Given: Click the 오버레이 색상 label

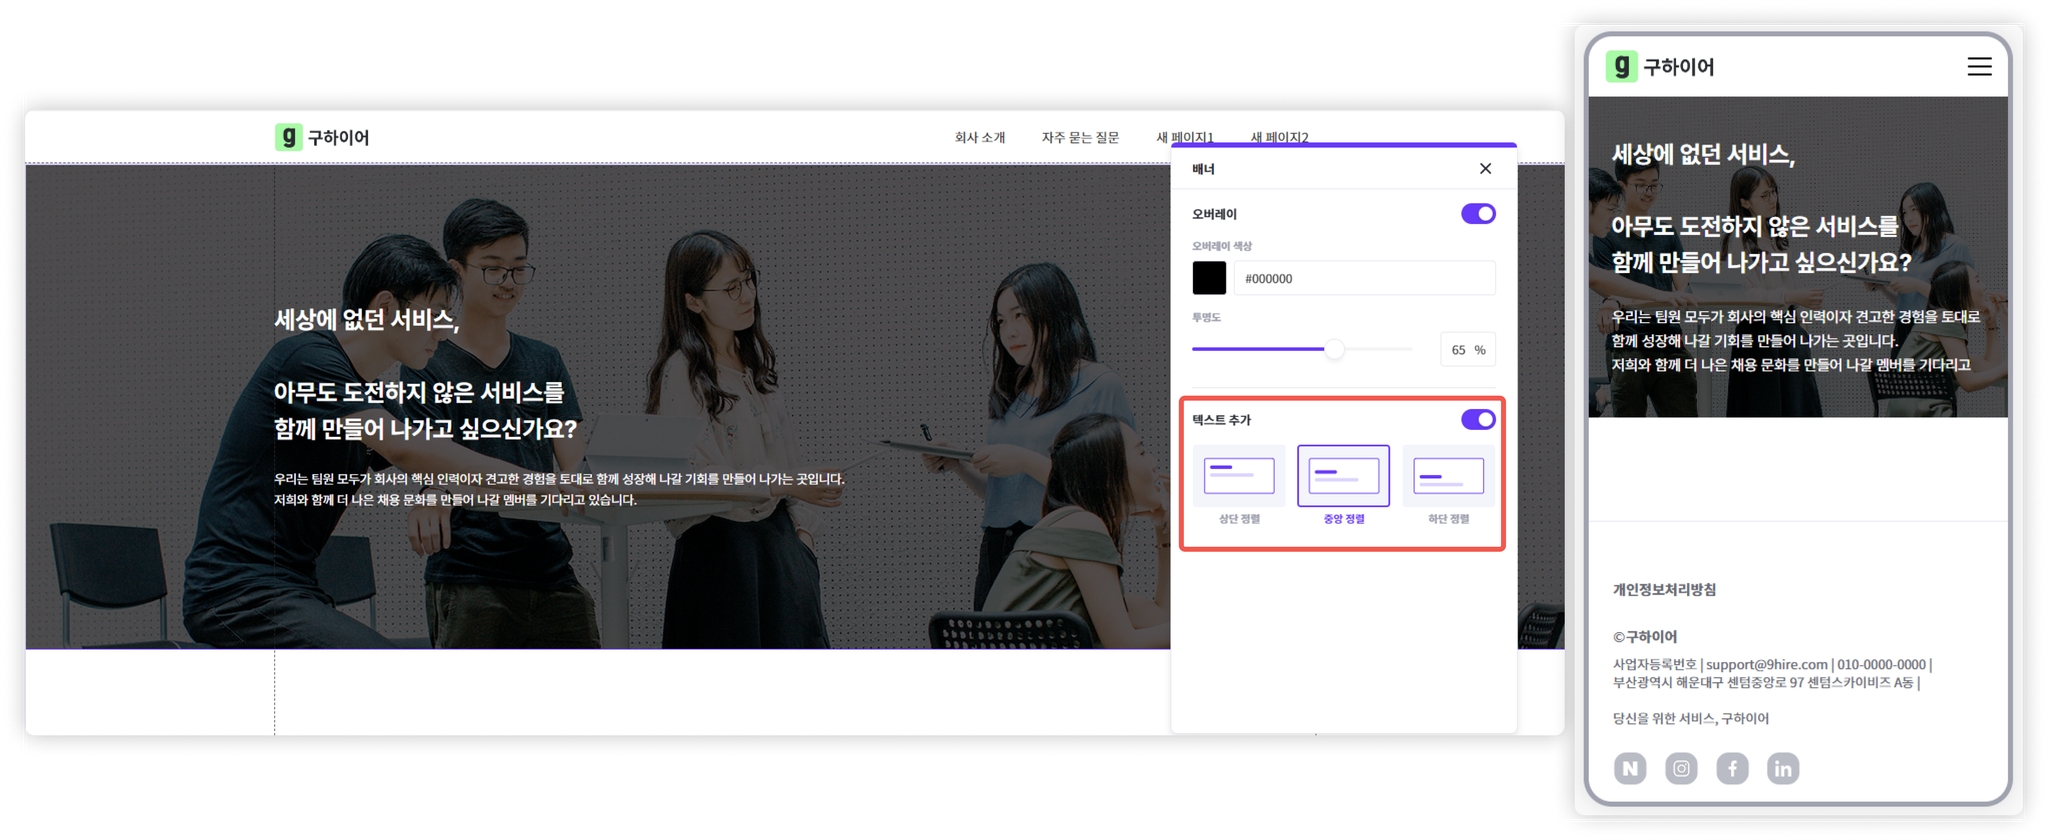Looking at the screenshot, I should click(1222, 246).
